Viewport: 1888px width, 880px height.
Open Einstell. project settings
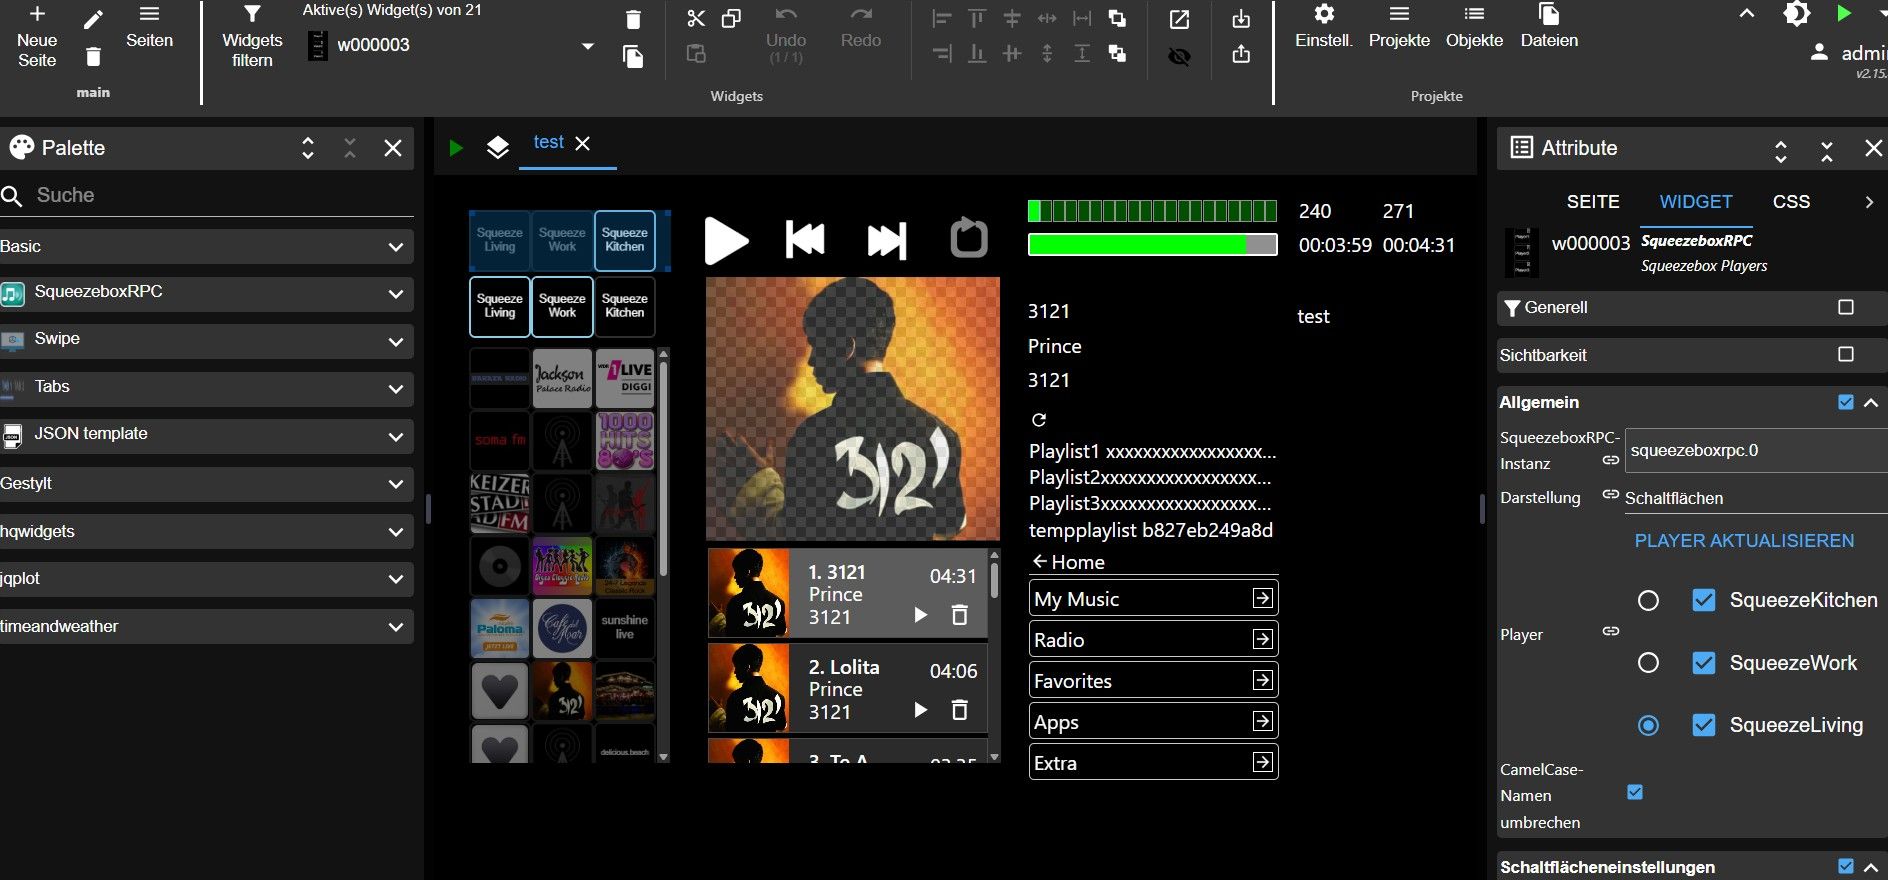coord(1324,28)
